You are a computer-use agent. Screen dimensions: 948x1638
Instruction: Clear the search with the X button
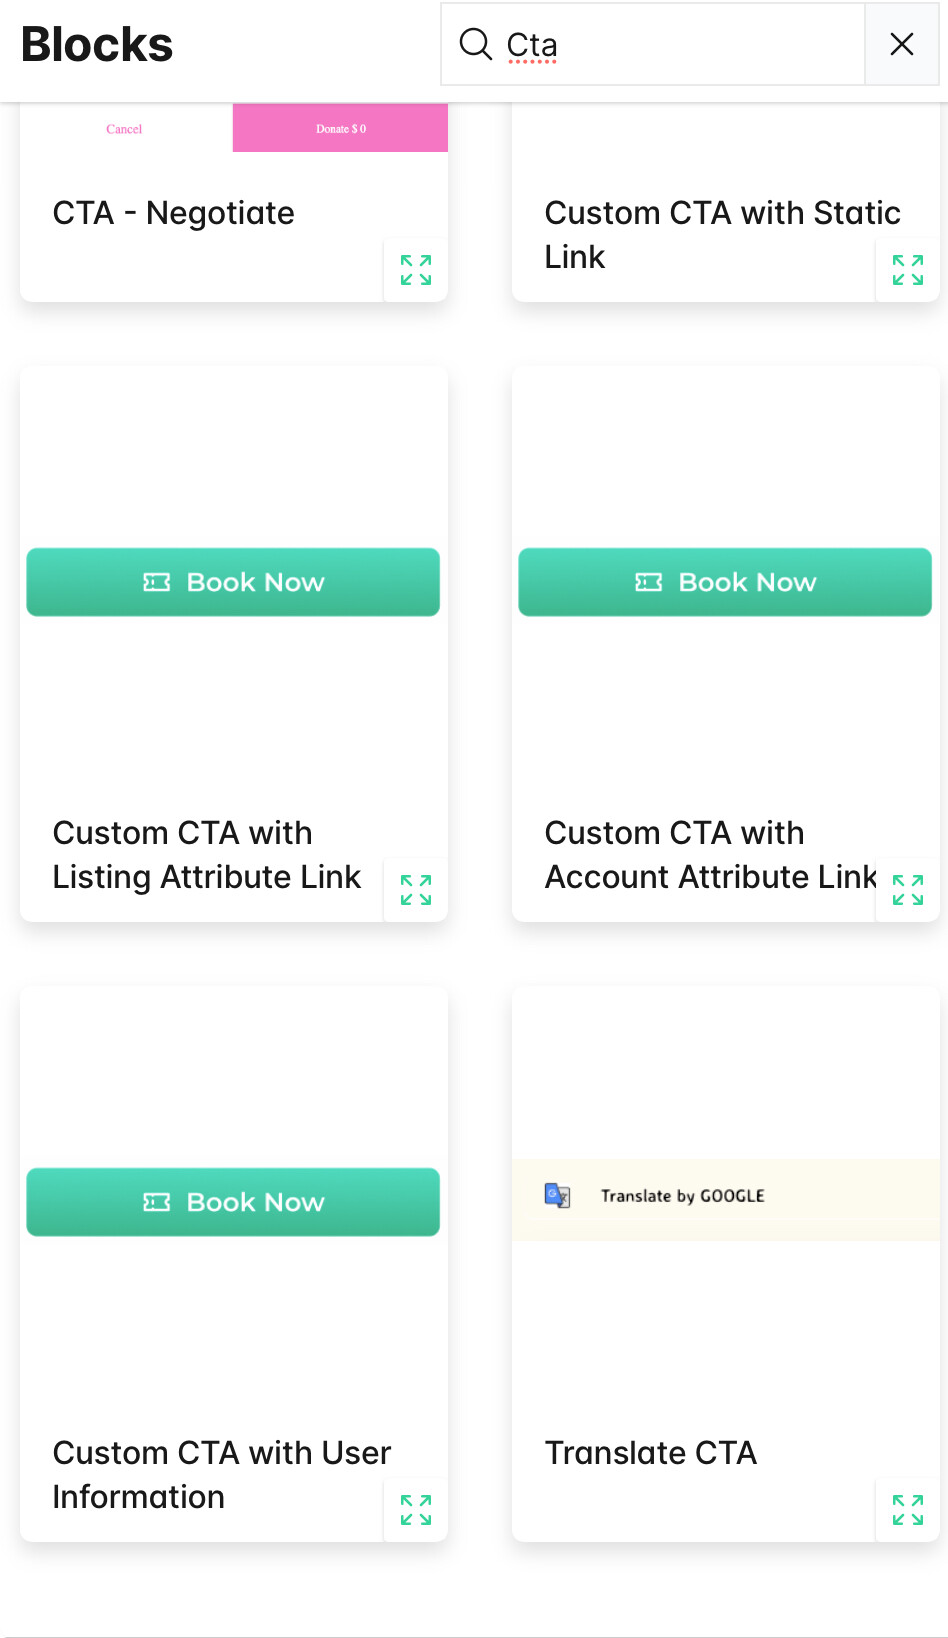[901, 44]
